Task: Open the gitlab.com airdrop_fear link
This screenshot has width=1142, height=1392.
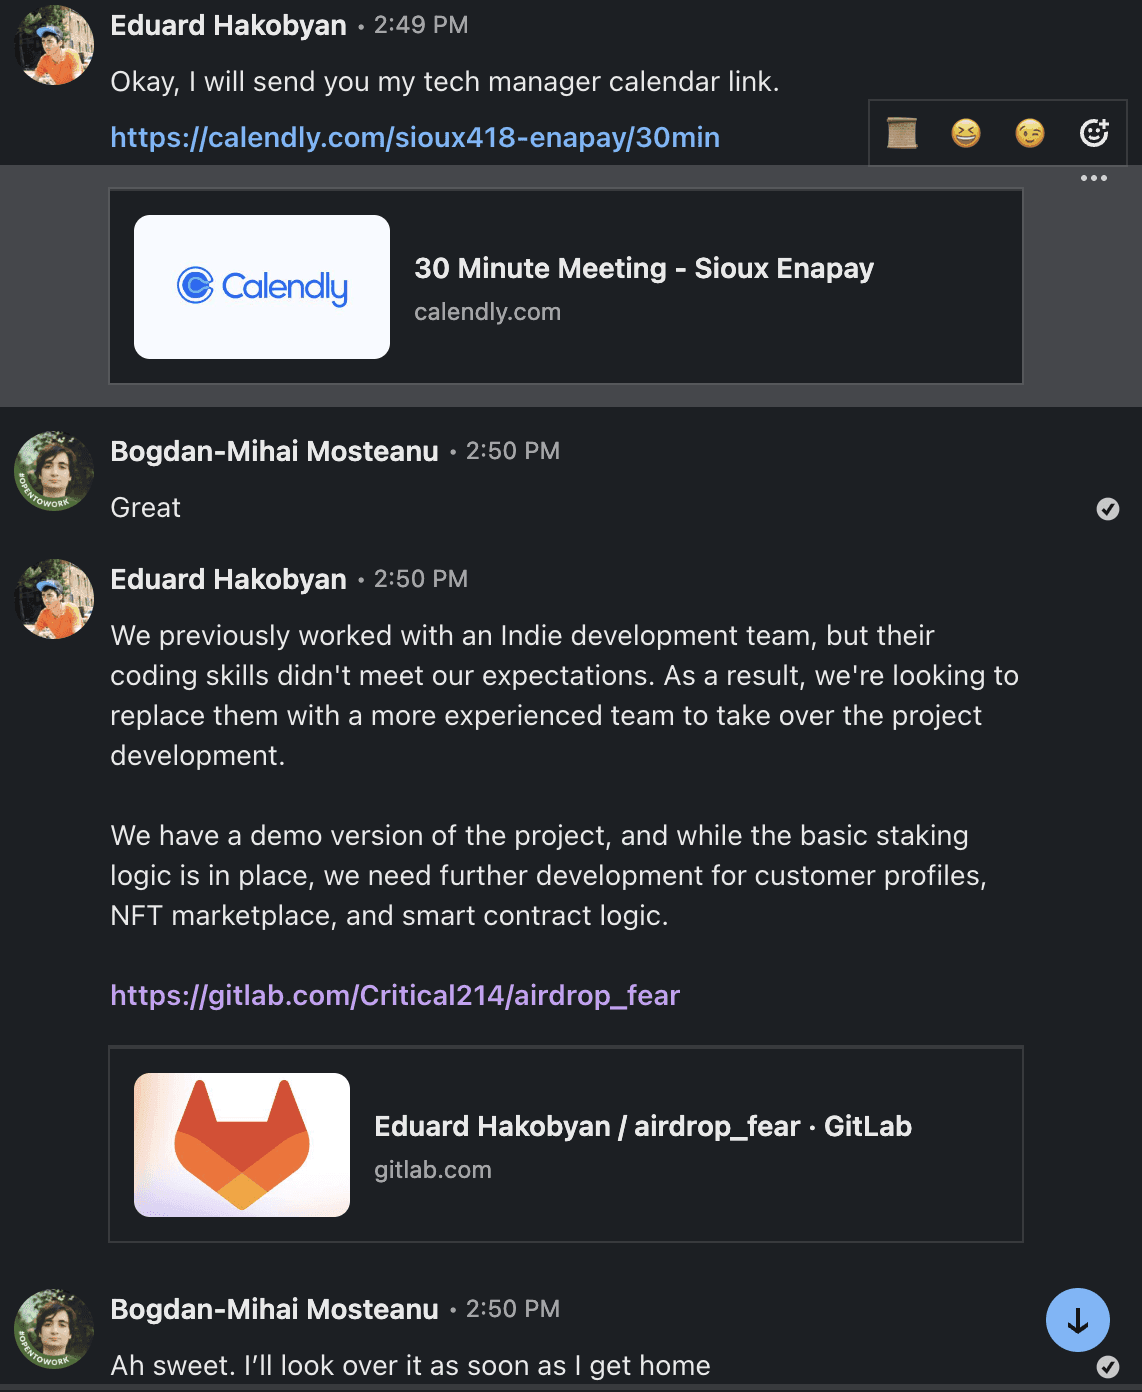Action: point(395,995)
